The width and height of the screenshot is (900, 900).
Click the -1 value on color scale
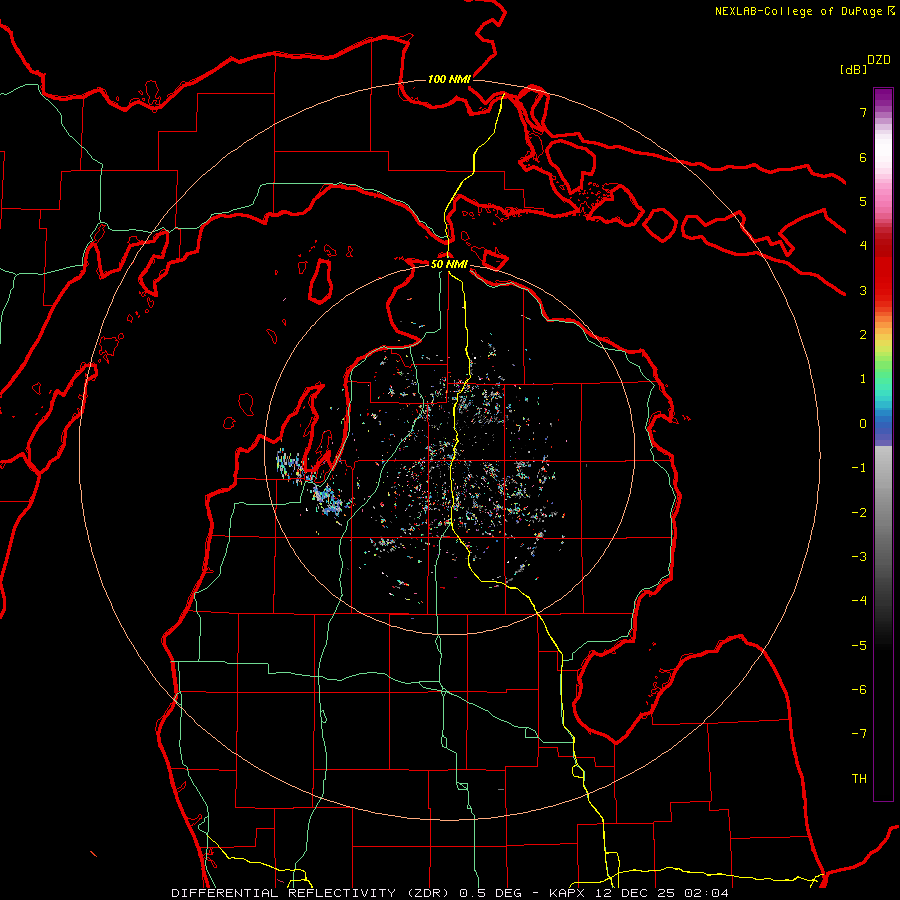coord(859,468)
